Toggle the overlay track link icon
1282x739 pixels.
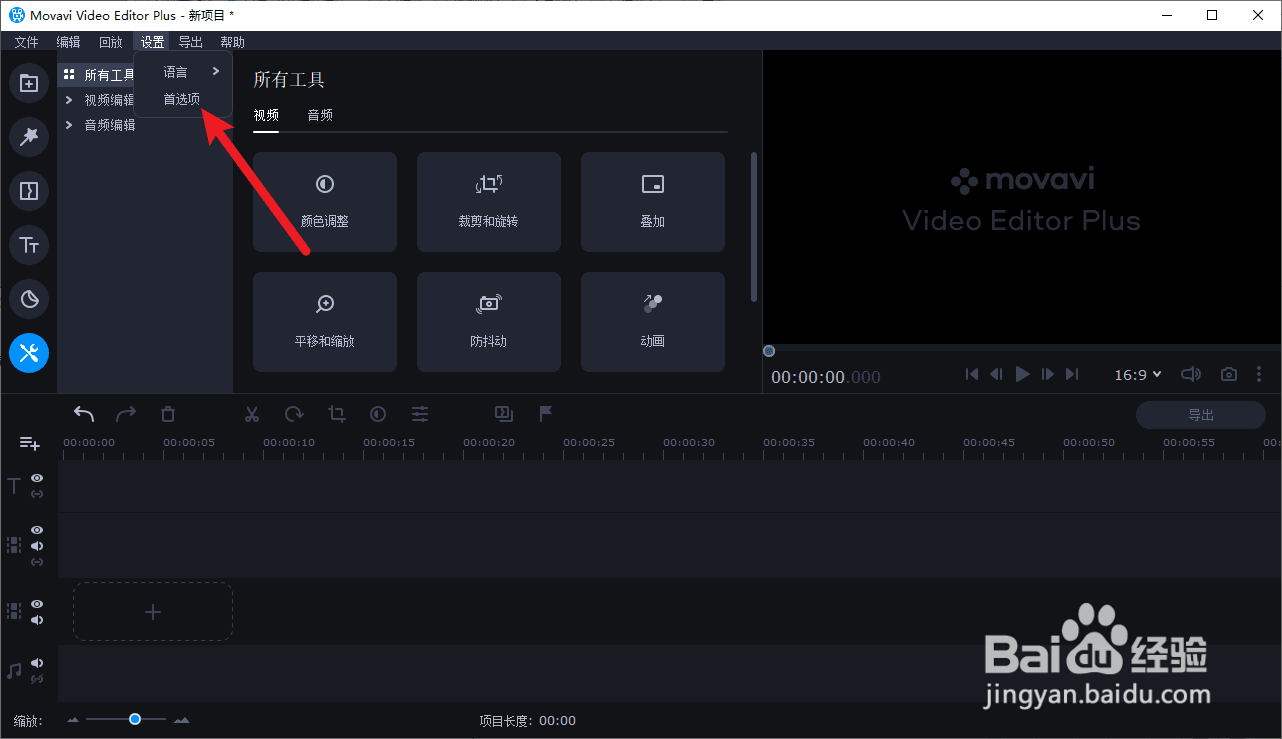(37, 562)
